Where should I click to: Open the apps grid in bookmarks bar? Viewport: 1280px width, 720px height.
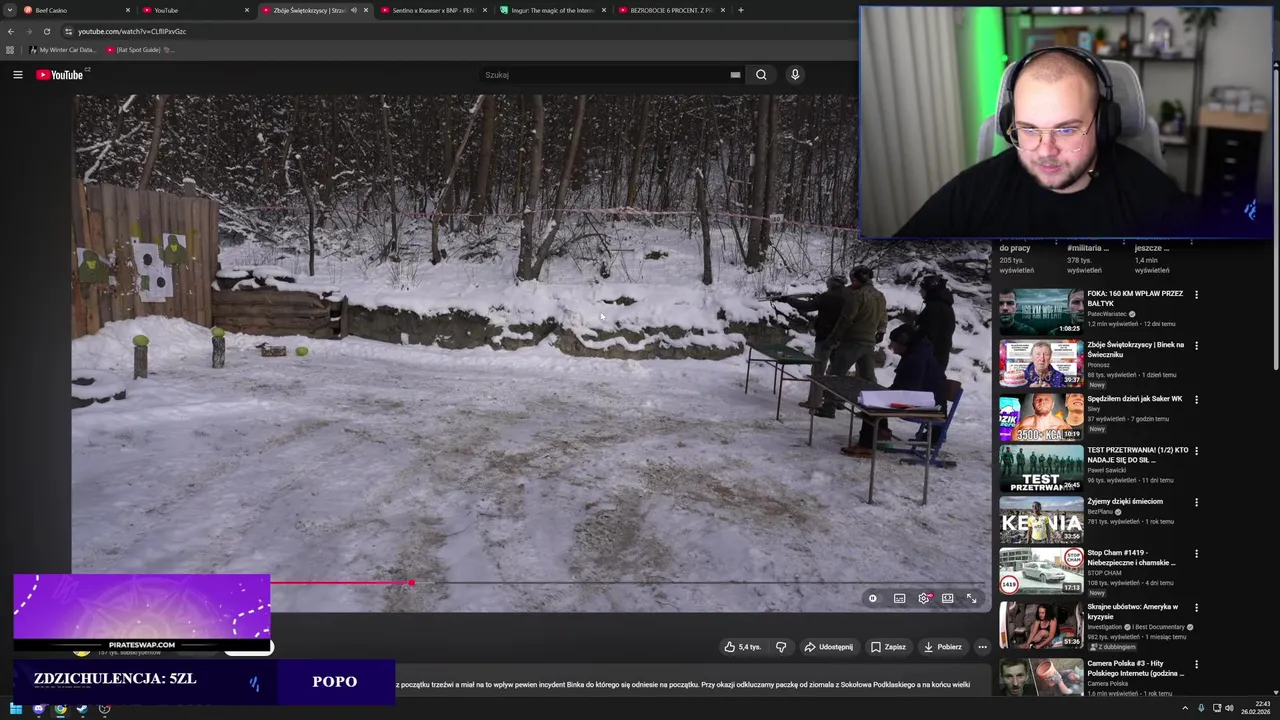point(10,50)
